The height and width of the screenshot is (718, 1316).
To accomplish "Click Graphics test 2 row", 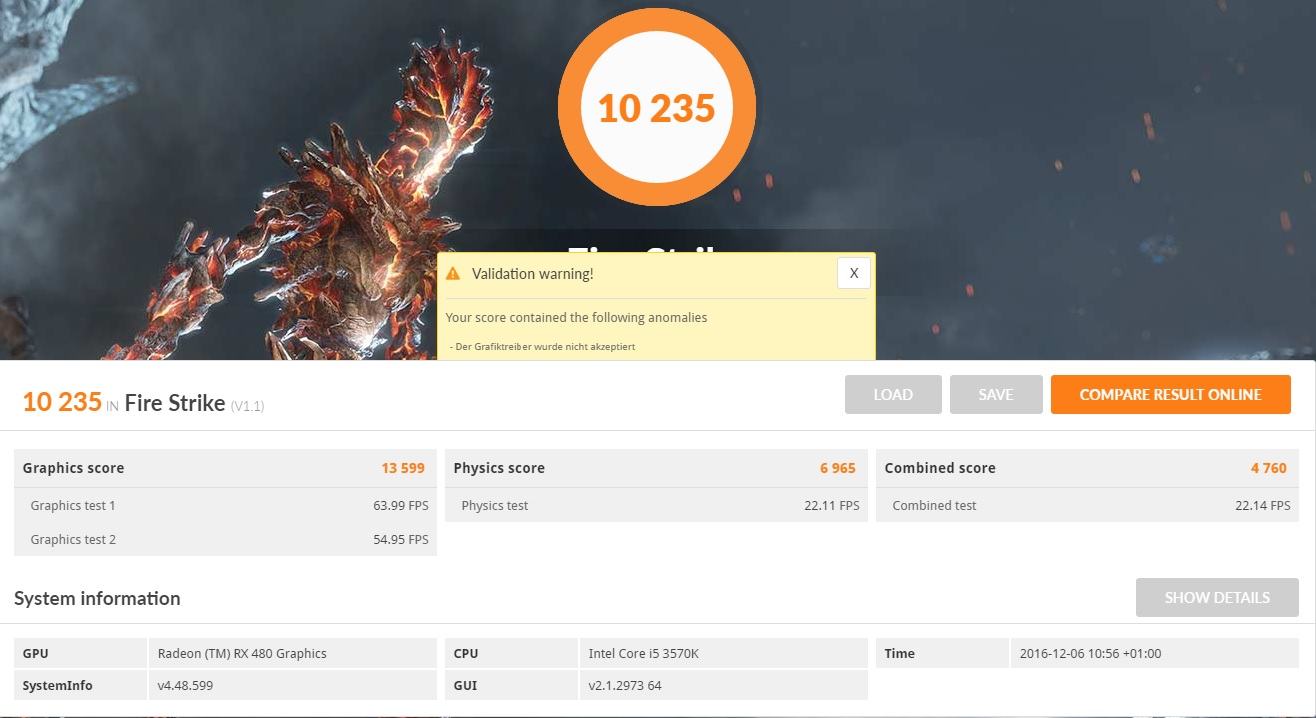I will 226,539.
